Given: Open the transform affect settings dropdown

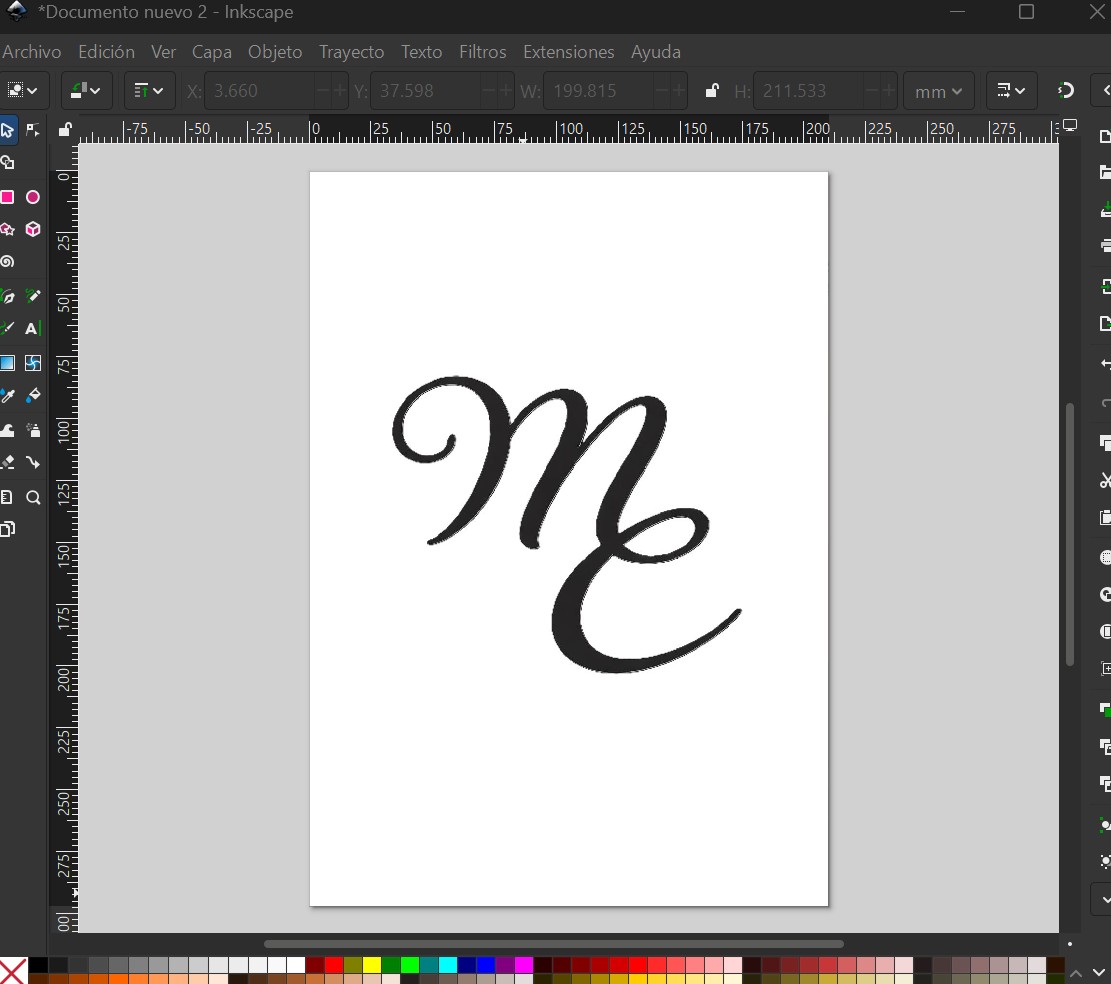Looking at the screenshot, I should coord(1011,91).
